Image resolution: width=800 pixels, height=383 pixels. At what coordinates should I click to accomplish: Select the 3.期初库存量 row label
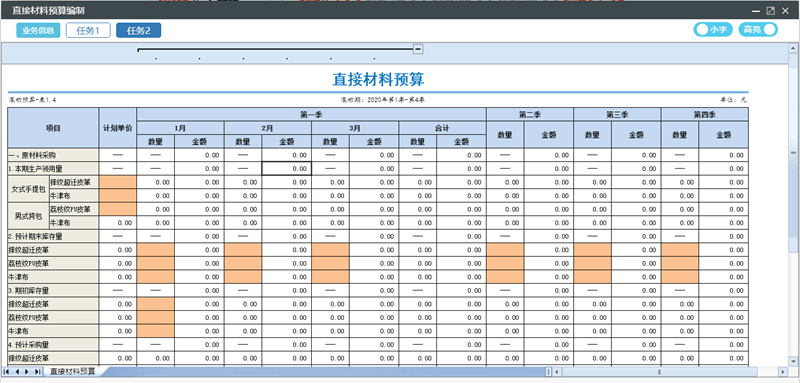(x=53, y=291)
